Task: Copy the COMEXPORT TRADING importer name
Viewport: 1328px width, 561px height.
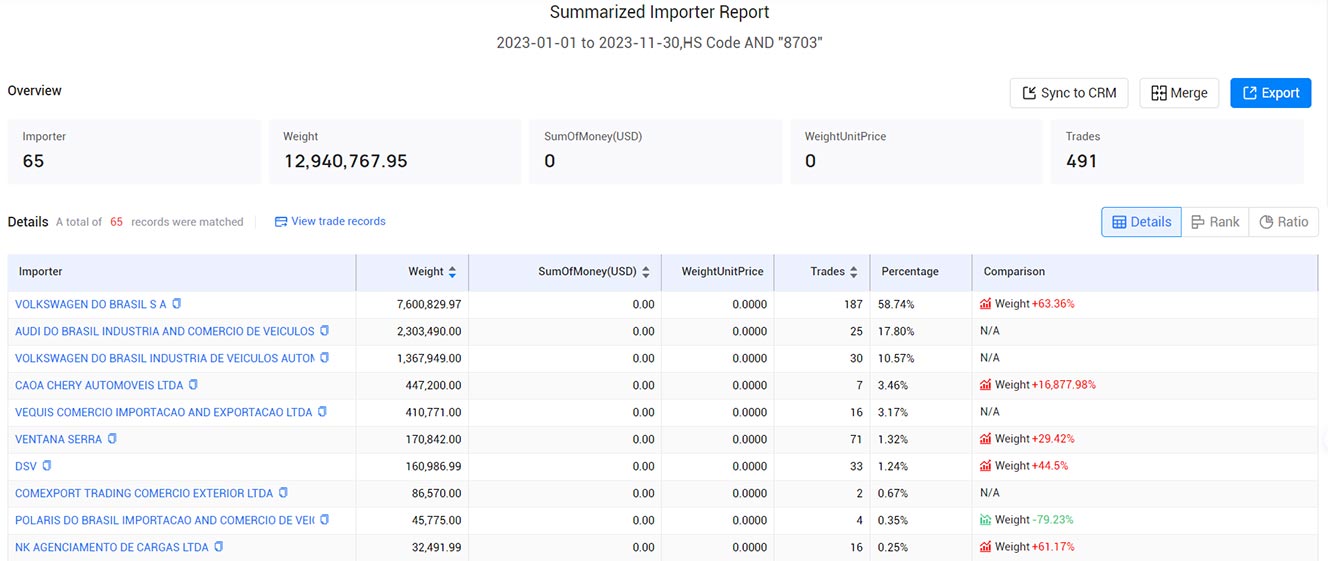Action: click(x=283, y=493)
